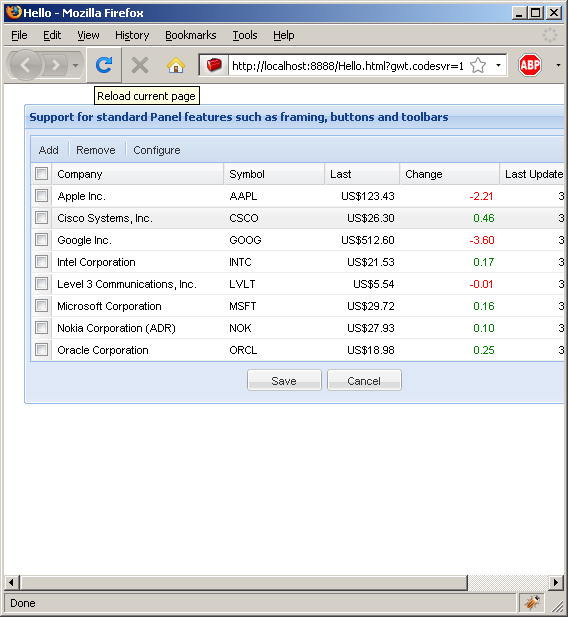The image size is (568, 617).
Task: Open the Bookmarks menu
Action: coord(191,35)
